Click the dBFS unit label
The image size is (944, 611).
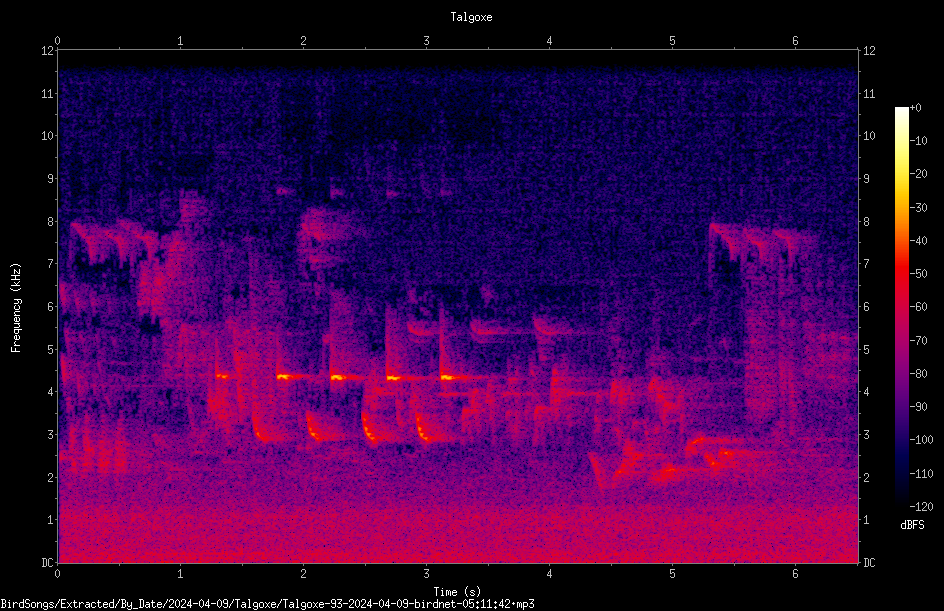912,525
